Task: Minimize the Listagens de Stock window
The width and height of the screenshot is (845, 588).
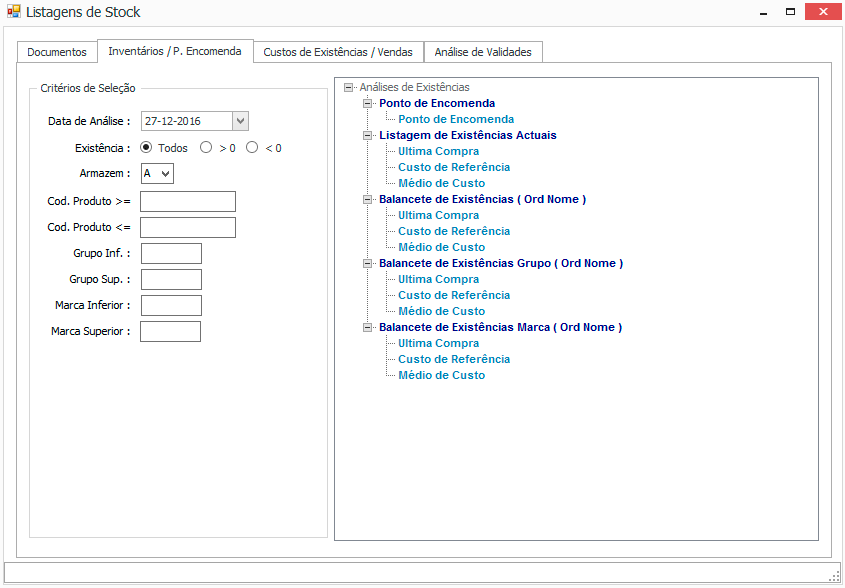Action: click(764, 12)
